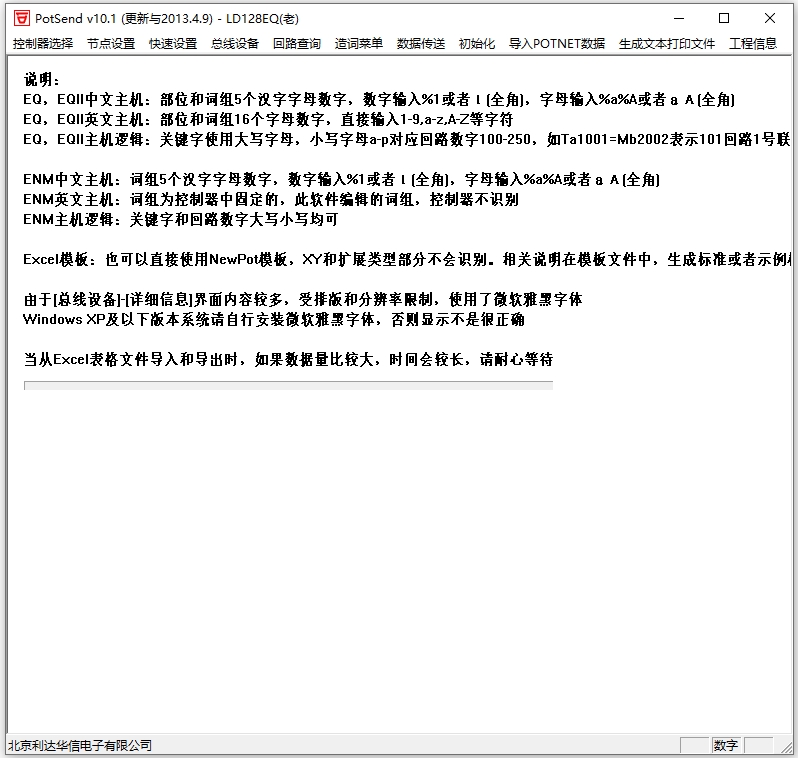Open the 快速设置 menu

(173, 44)
